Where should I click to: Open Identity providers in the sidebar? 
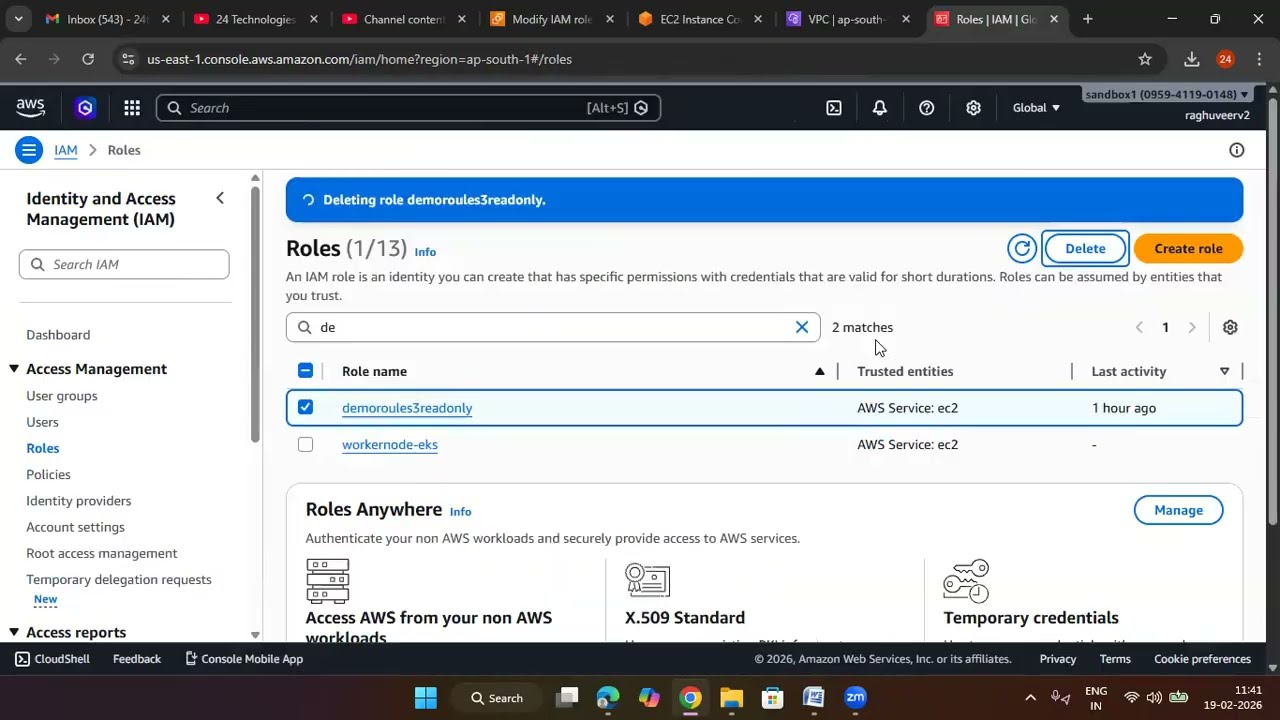click(x=78, y=500)
